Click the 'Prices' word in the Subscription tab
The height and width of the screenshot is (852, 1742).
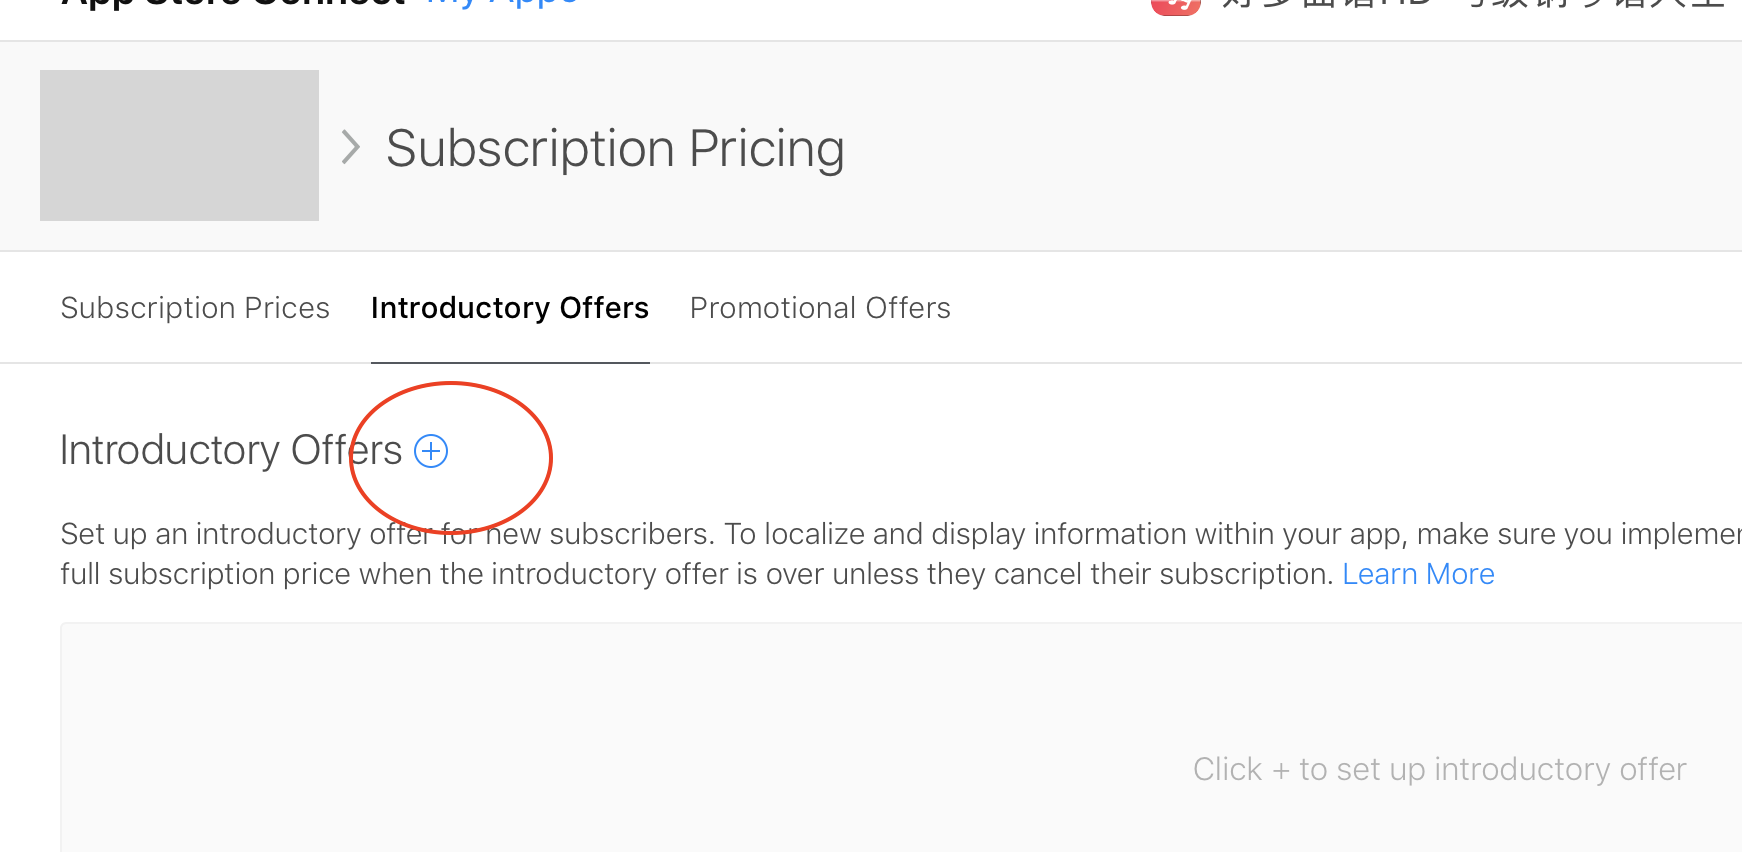(287, 308)
